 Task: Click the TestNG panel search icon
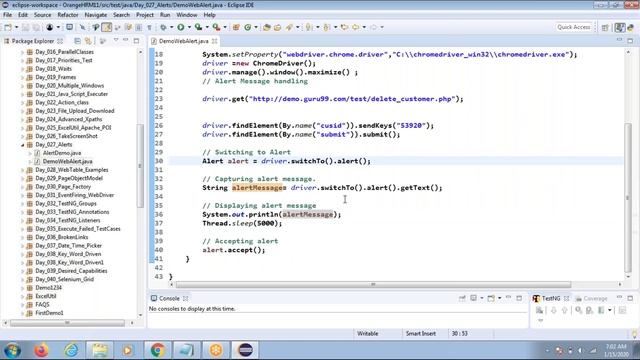click(578, 310)
